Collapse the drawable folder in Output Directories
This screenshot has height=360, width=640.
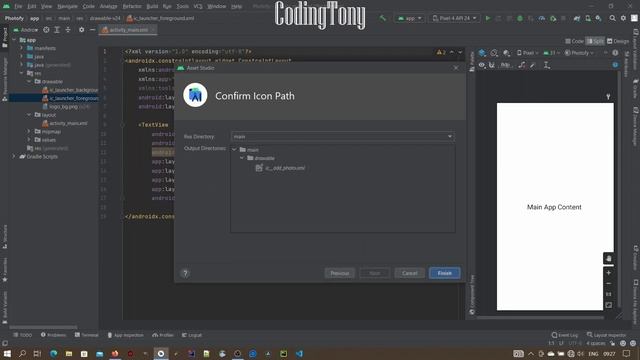[x=242, y=158]
